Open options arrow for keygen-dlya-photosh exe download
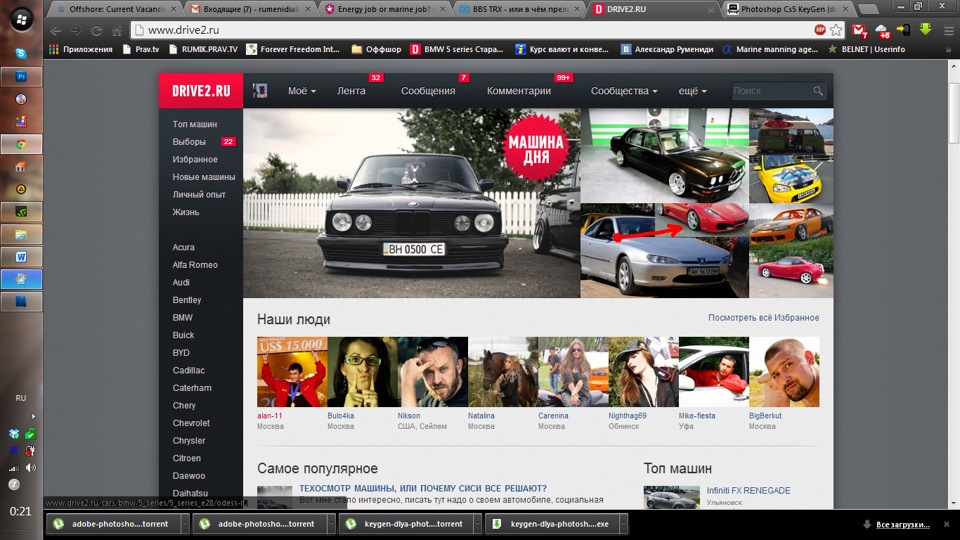 coord(623,524)
